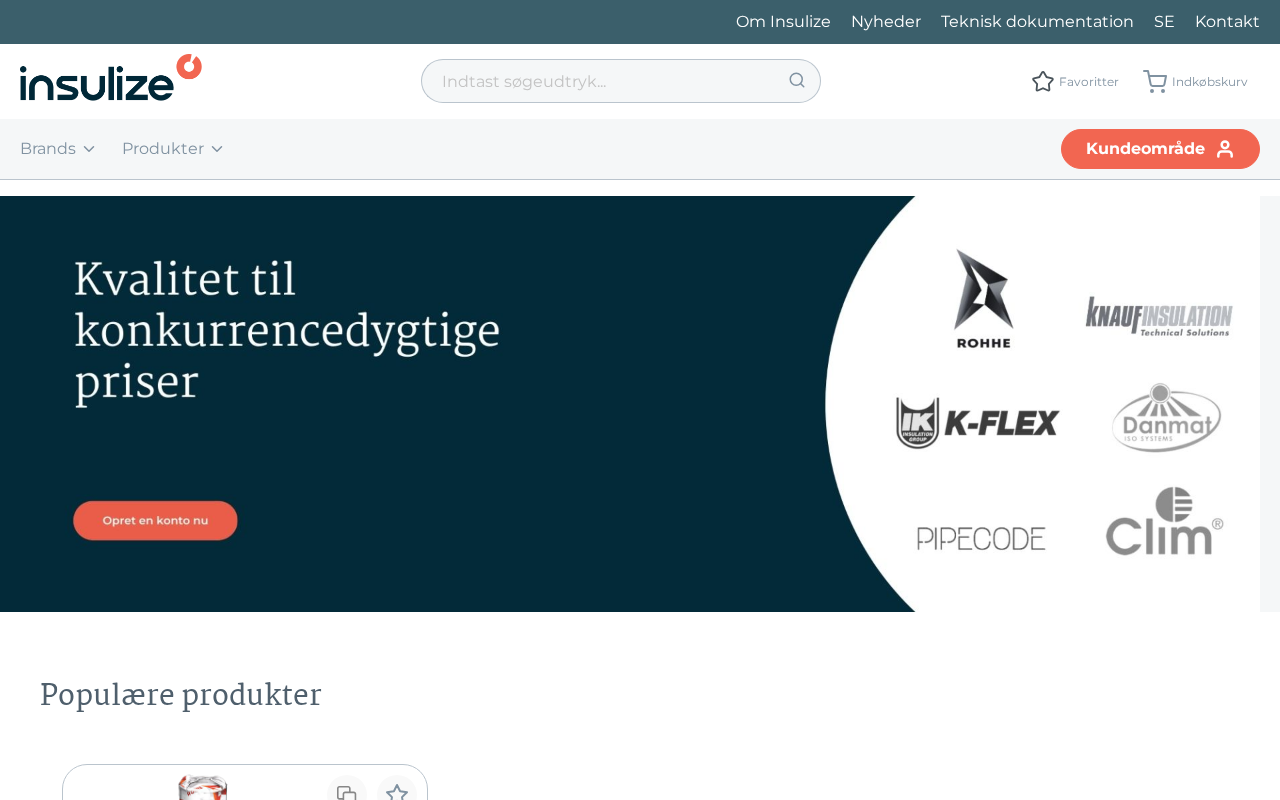1280x800 pixels.
Task: Click the ROHHE brand logo
Action: click(984, 298)
